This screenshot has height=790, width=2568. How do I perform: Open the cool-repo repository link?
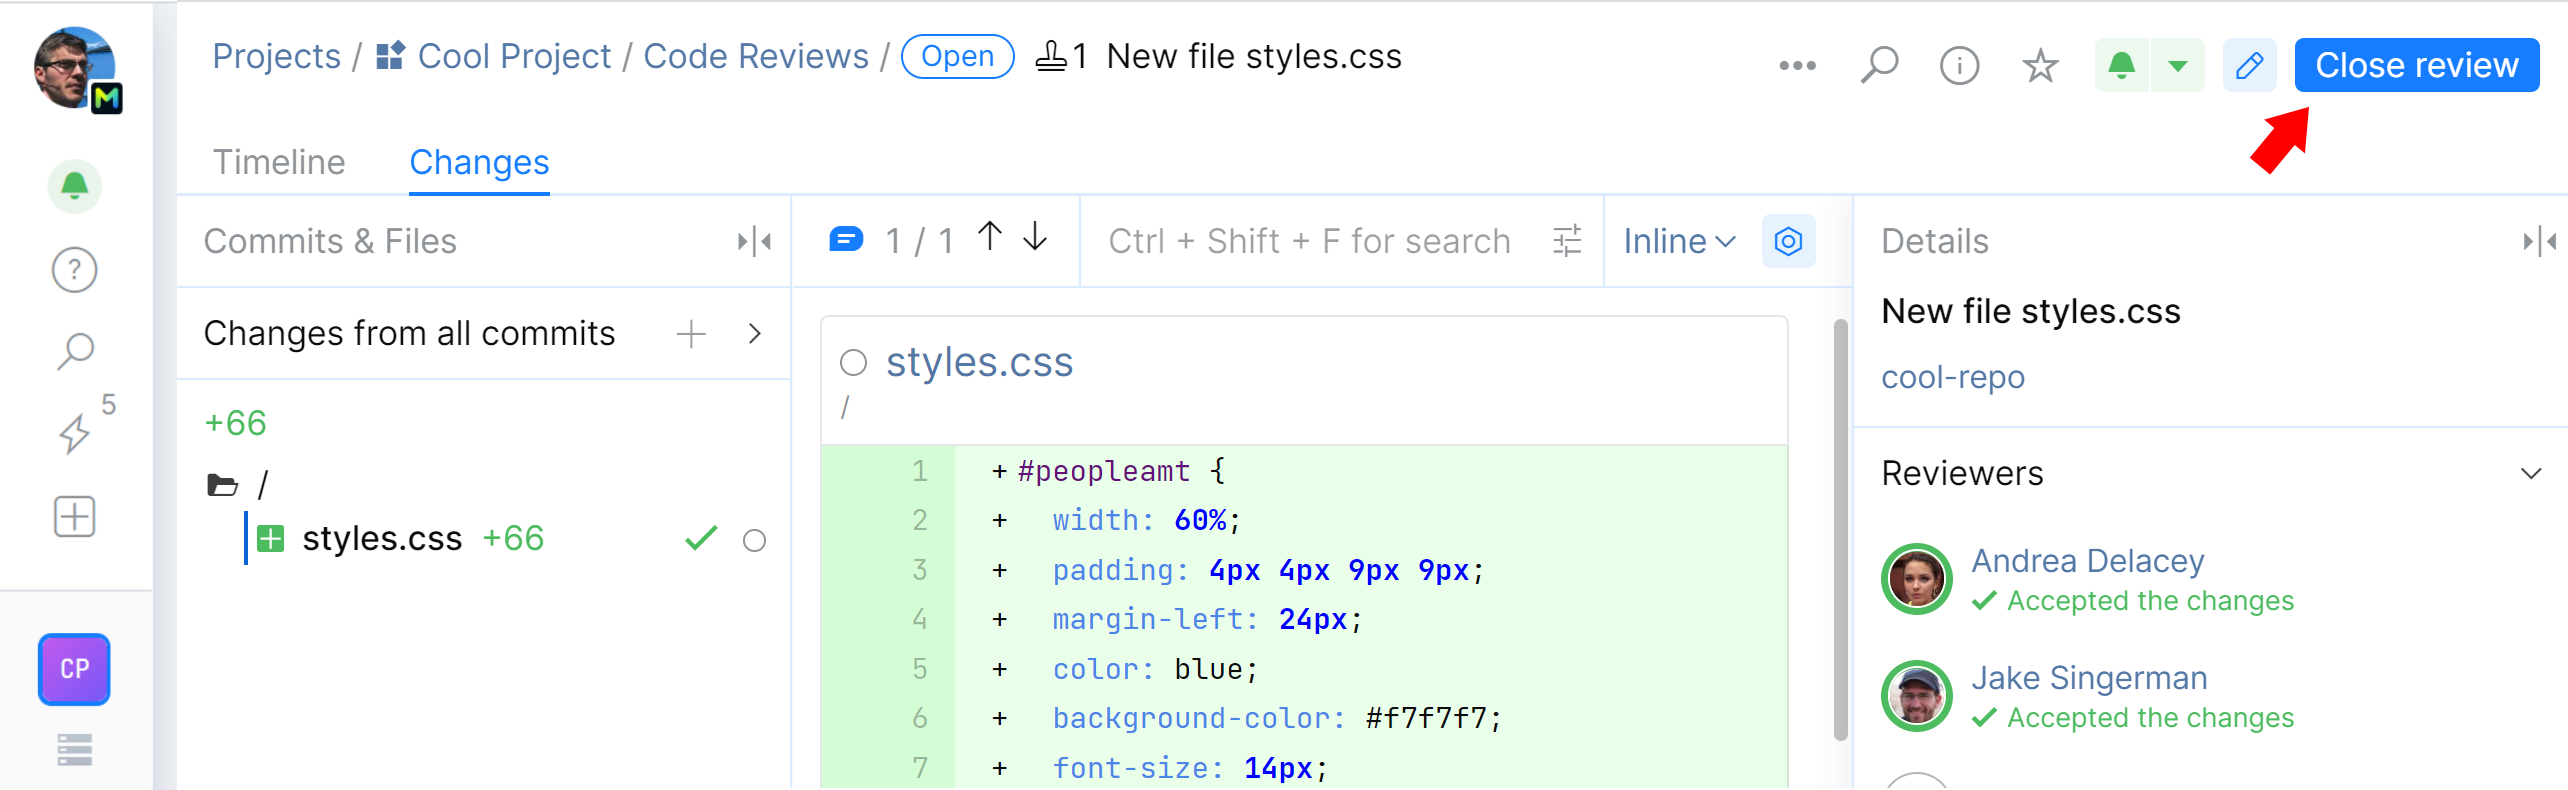[1953, 377]
